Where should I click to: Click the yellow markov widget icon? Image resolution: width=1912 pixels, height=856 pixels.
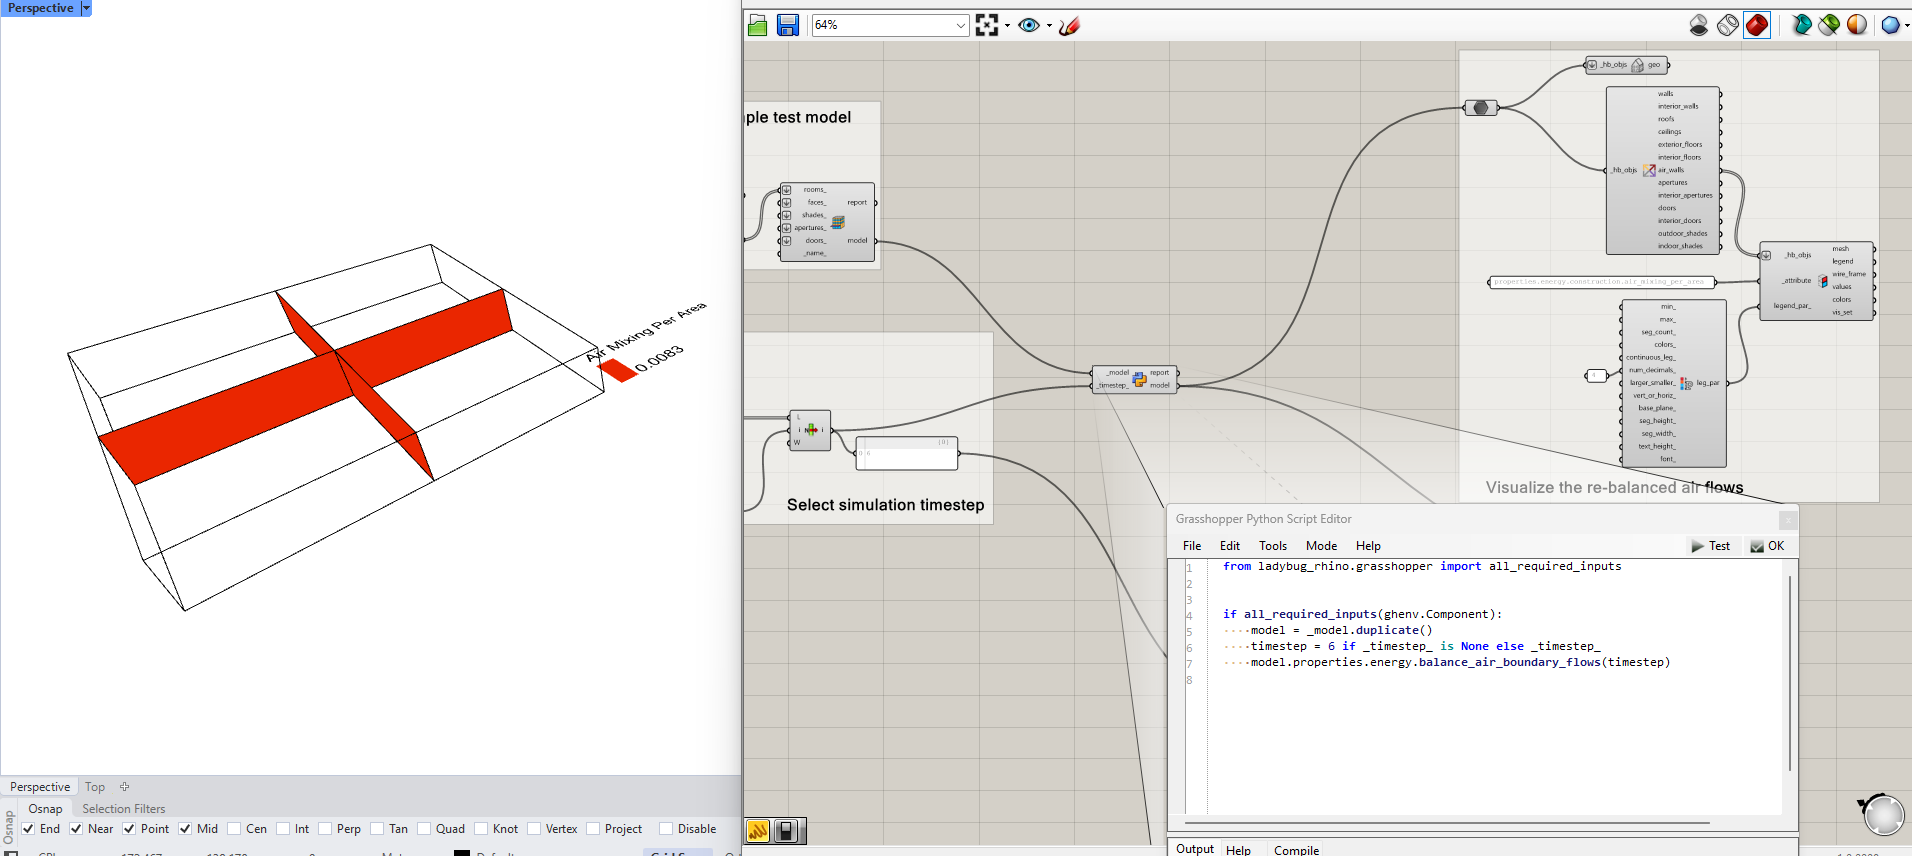[758, 831]
